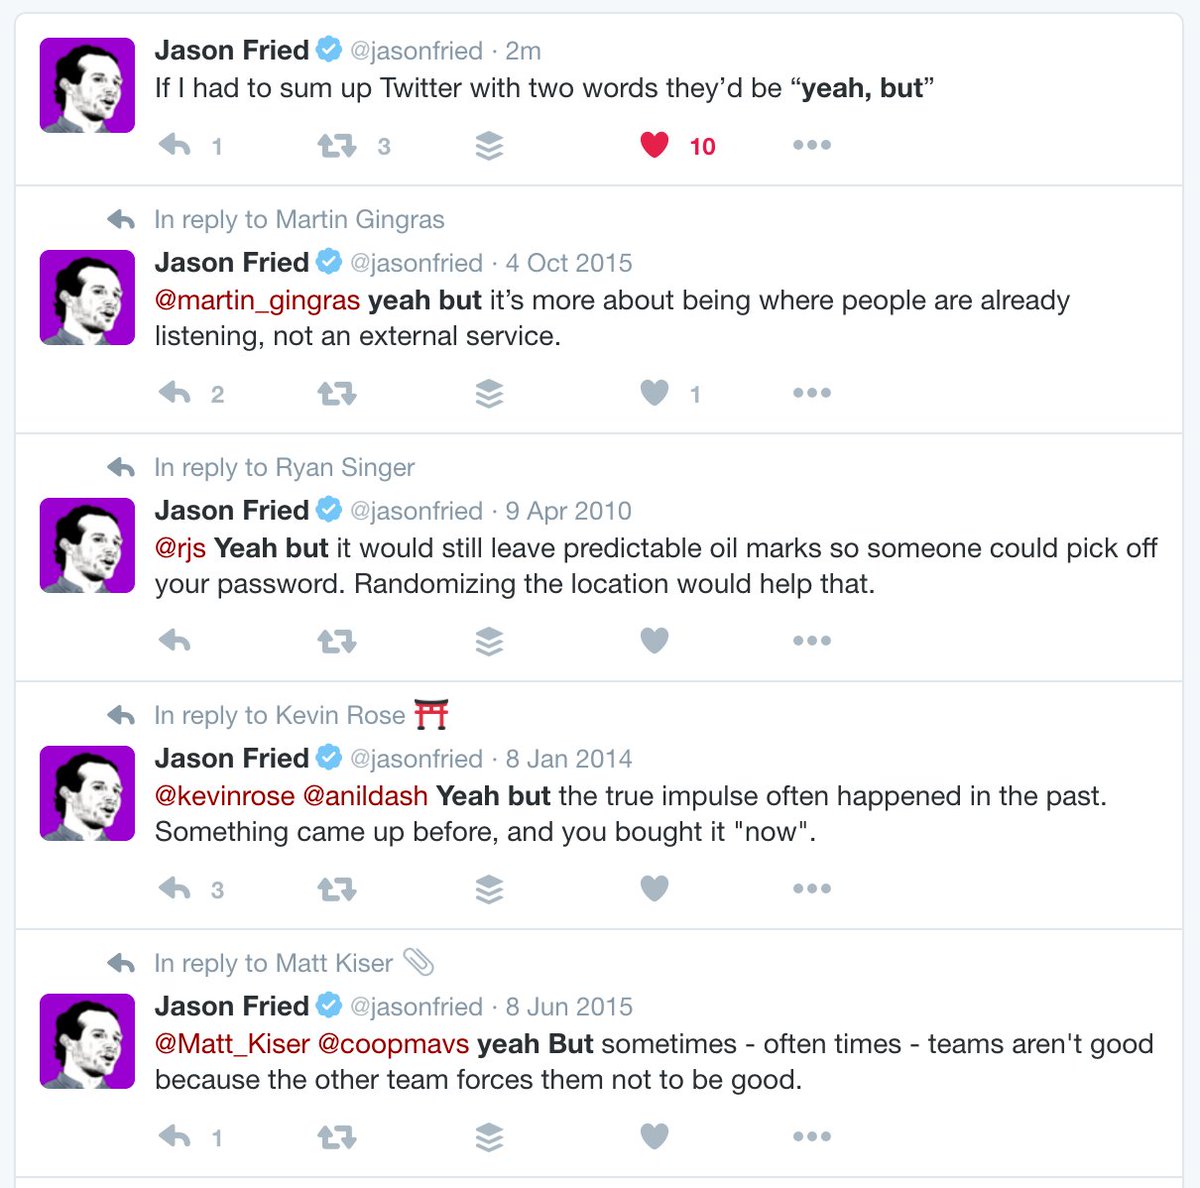
Task: Reply to the 9 Apr 2010 tweet
Action: click(x=175, y=641)
